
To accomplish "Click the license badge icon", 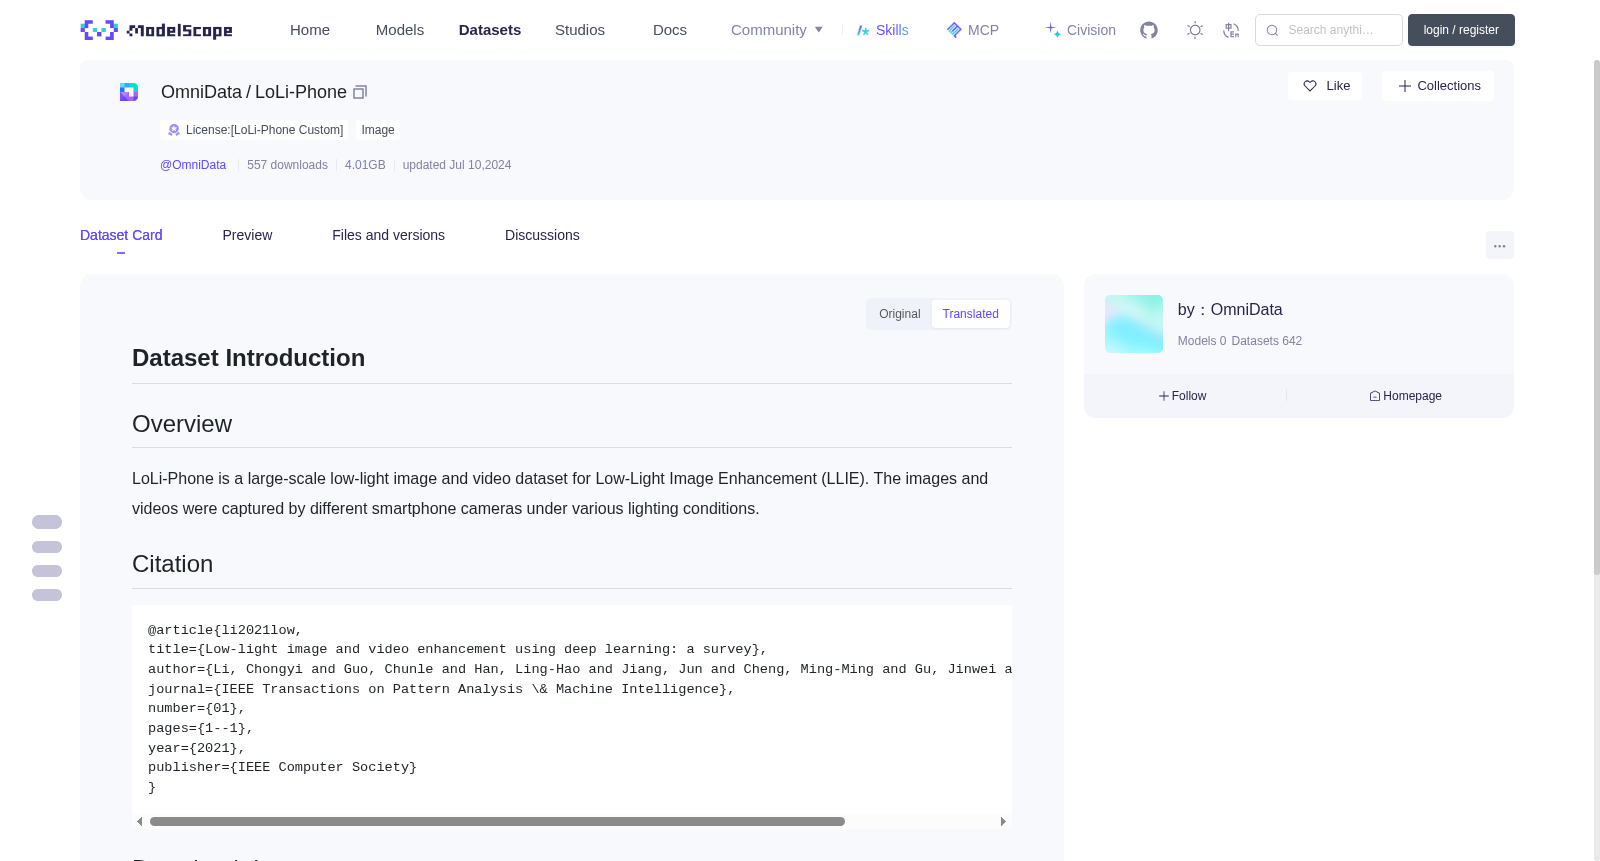I will click(x=174, y=130).
